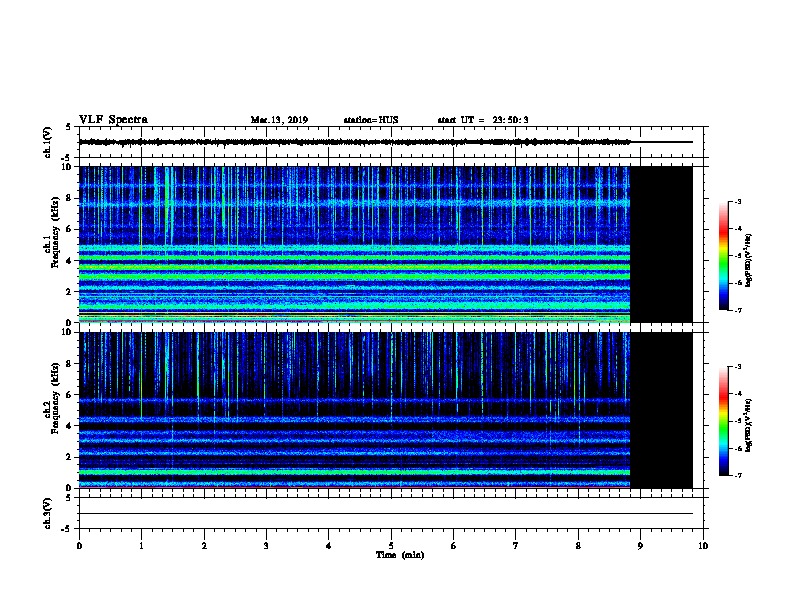Screen dimensions: 792x612
Task: Click the ch.2 frequency axis "8" tick label
Action: click(x=71, y=364)
